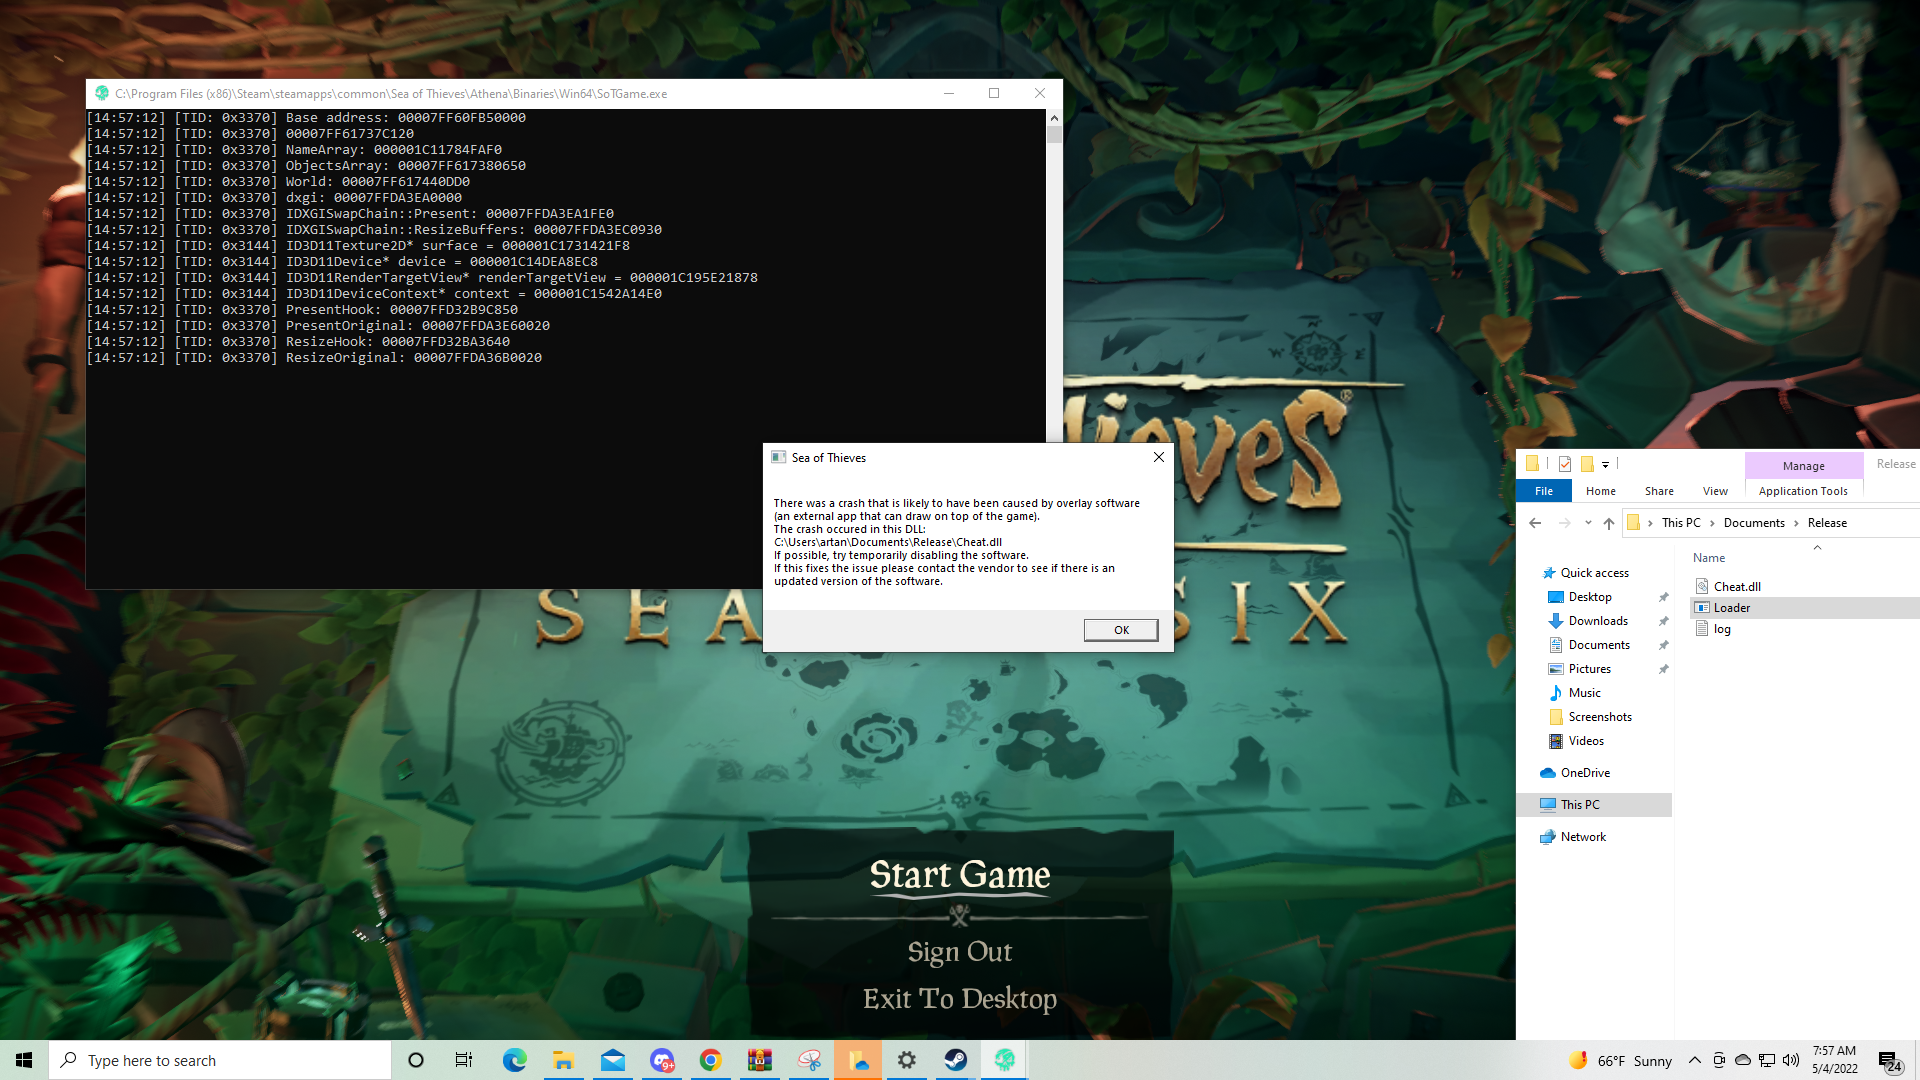
Task: Select the Loader application file
Action: coord(1731,608)
